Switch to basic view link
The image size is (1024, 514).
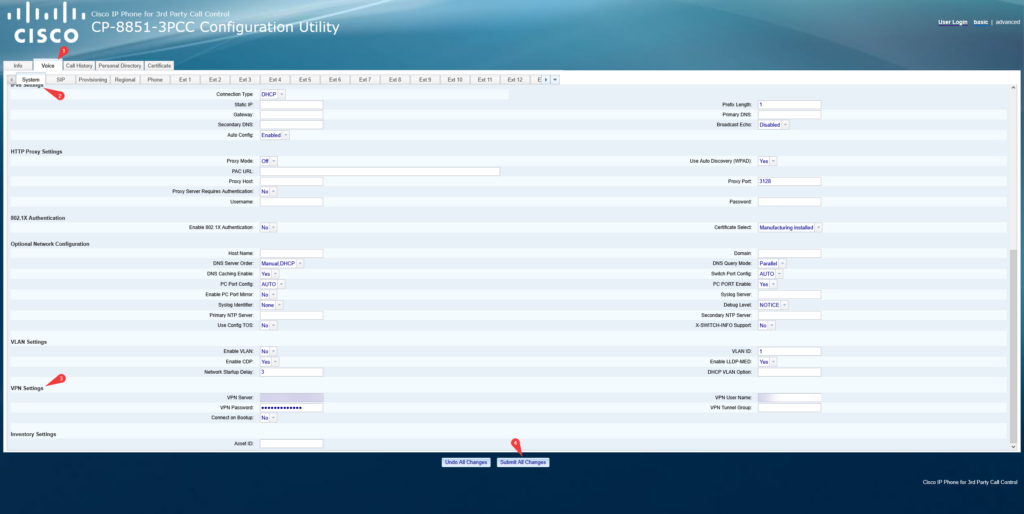pyautogui.click(x=980, y=22)
